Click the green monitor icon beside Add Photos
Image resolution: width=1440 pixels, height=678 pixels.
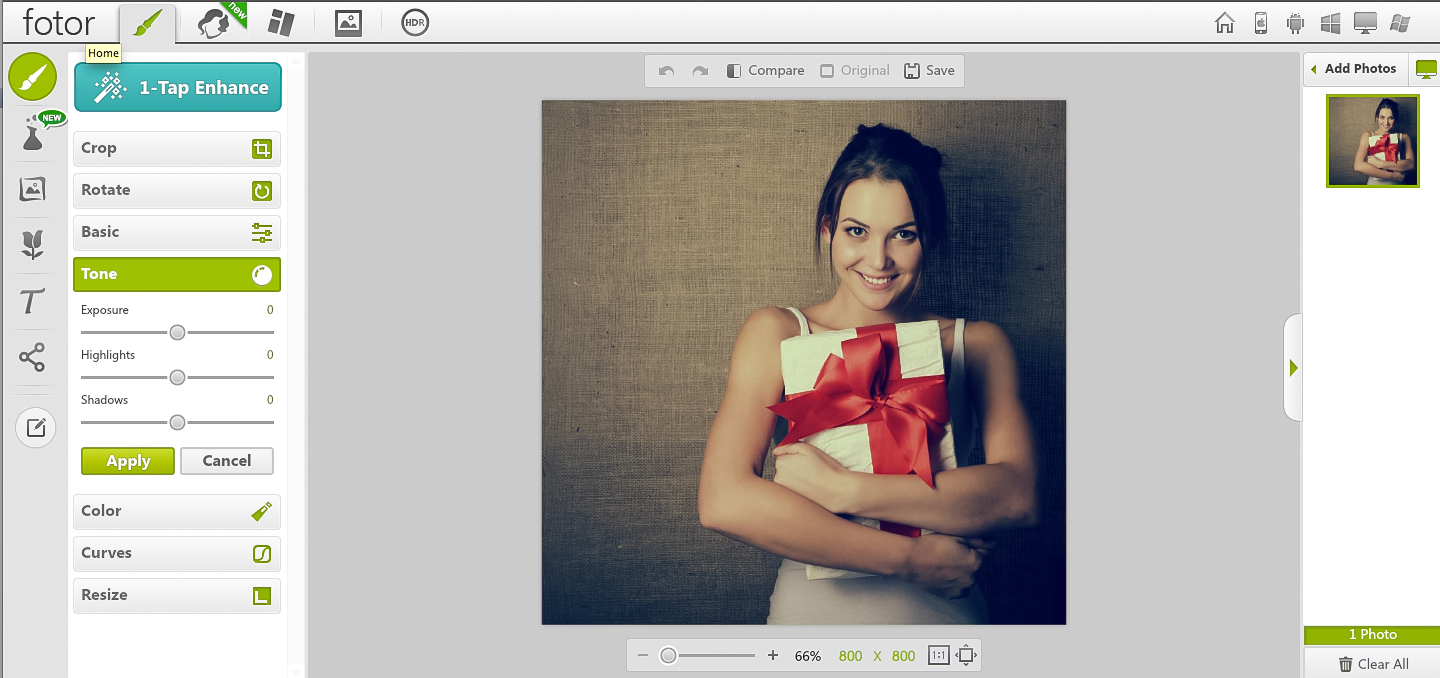click(x=1427, y=70)
